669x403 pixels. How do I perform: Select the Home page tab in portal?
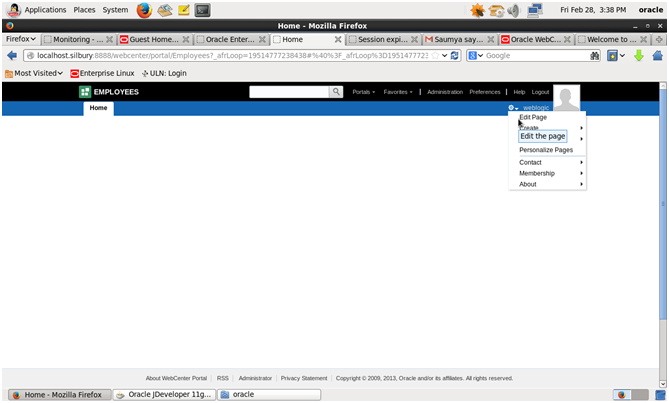click(98, 108)
